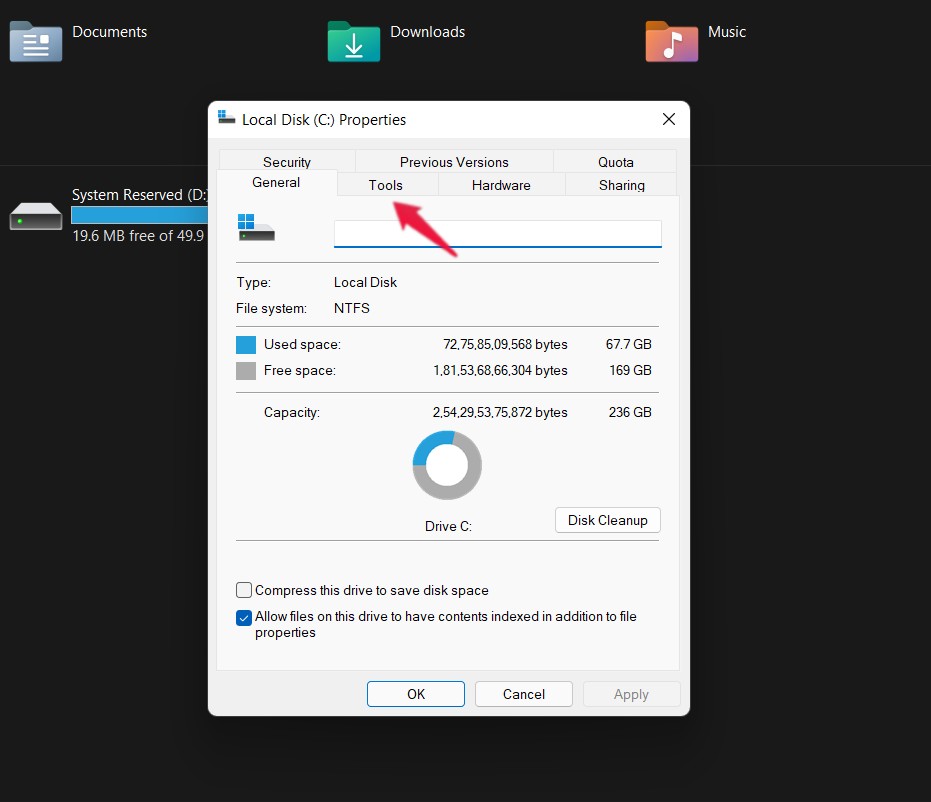Select the Quota tab

[615, 162]
